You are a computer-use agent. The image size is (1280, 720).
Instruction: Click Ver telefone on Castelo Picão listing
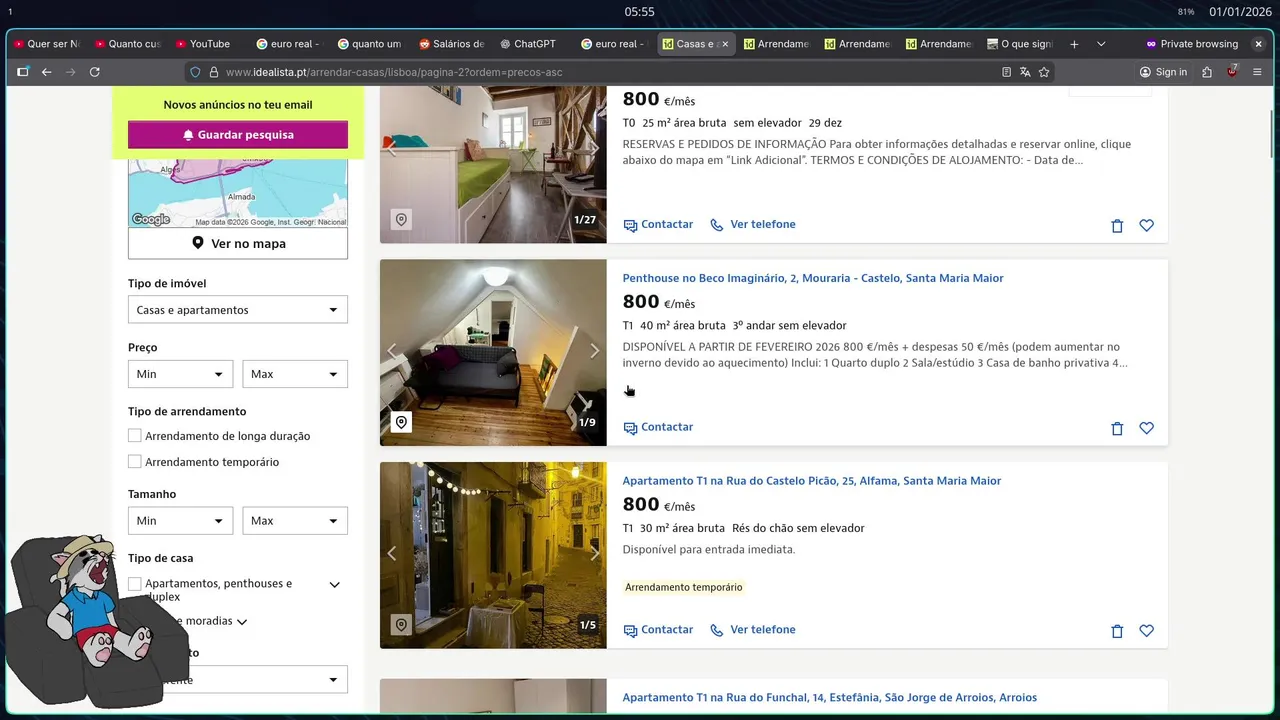(753, 630)
